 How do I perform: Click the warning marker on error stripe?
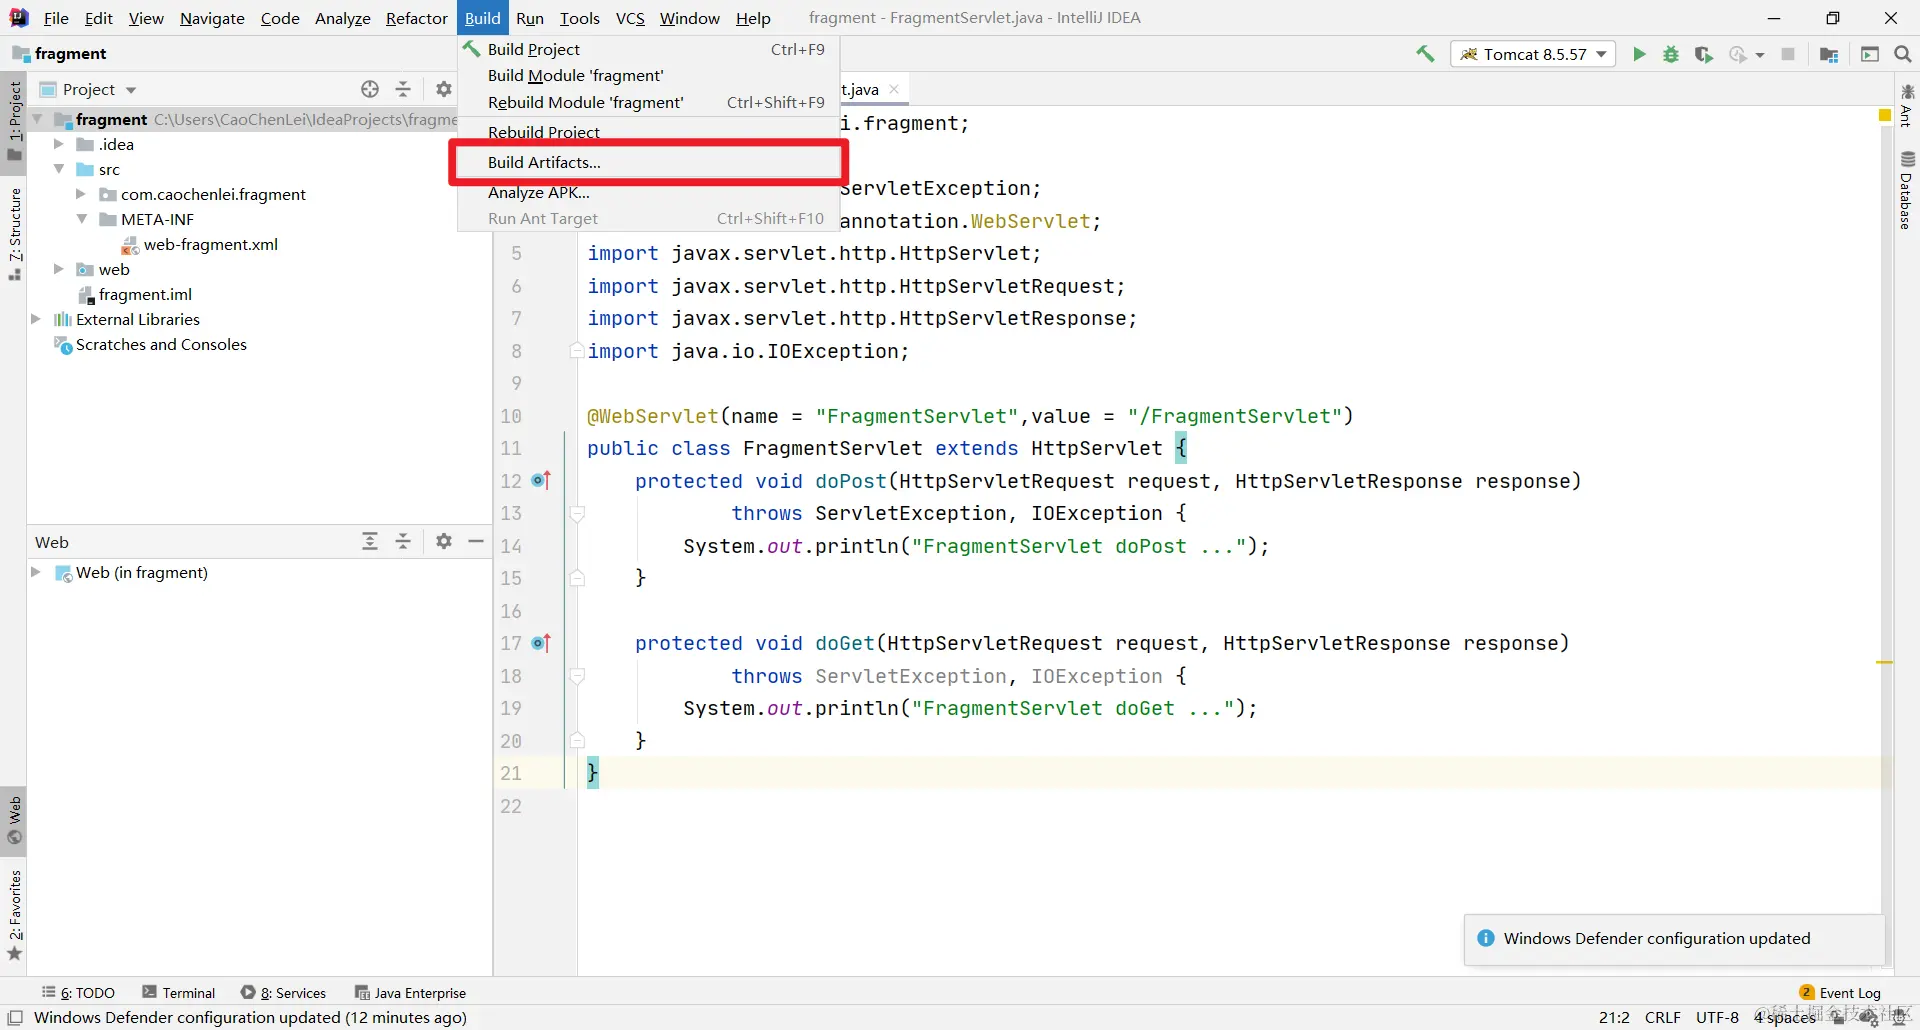point(1885,662)
